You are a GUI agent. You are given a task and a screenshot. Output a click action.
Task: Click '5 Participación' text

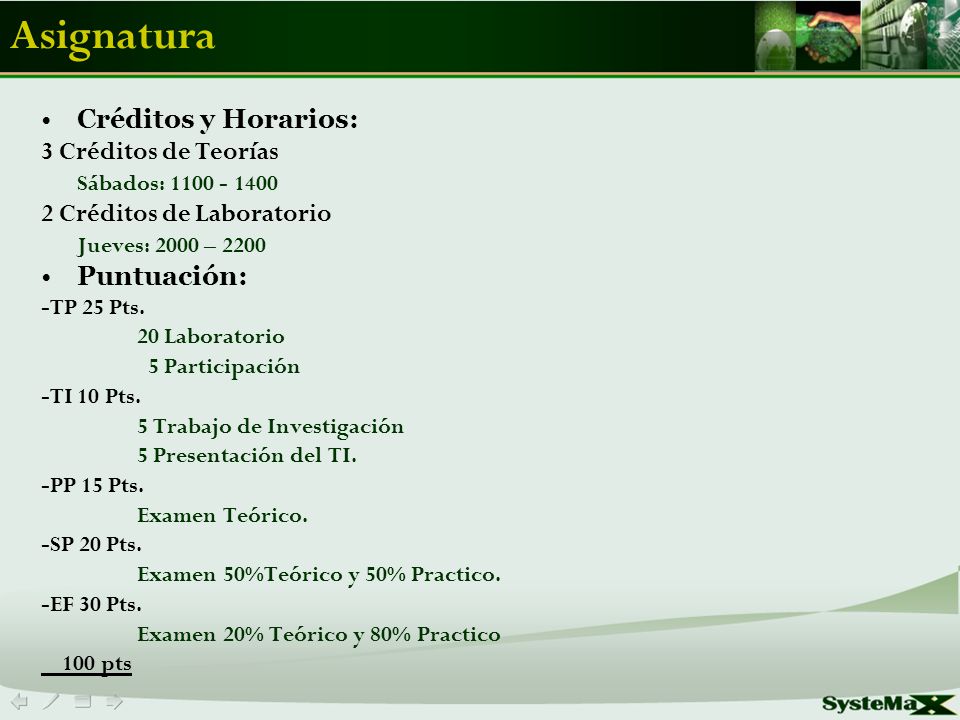[x=224, y=367]
